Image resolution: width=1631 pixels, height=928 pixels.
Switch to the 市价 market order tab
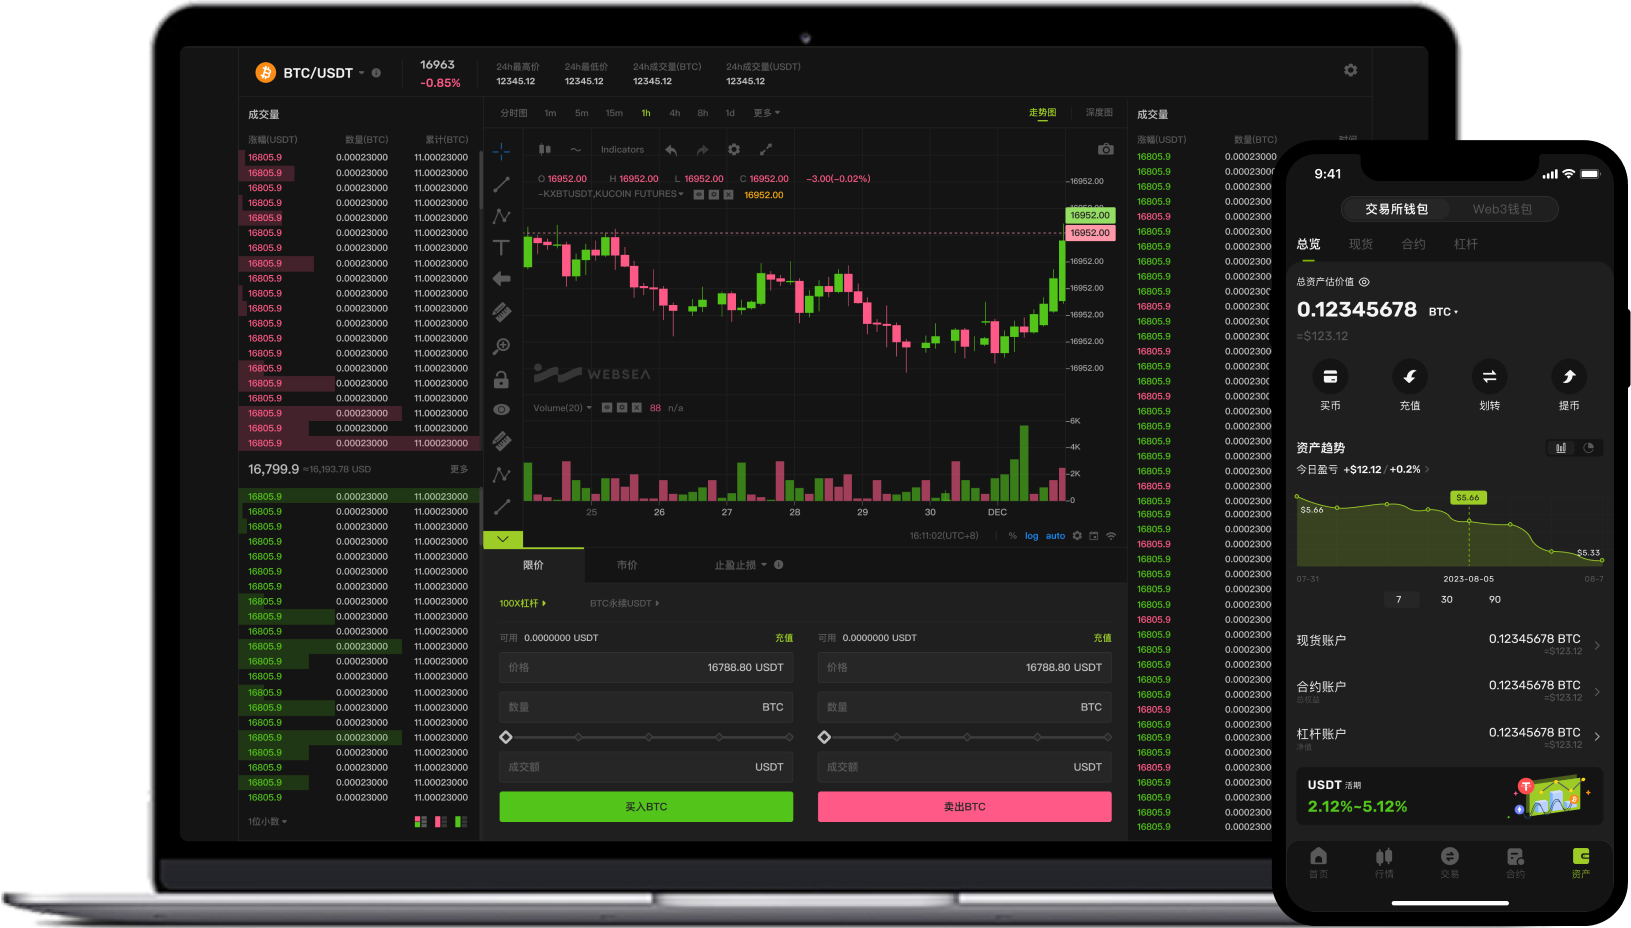pyautogui.click(x=627, y=565)
